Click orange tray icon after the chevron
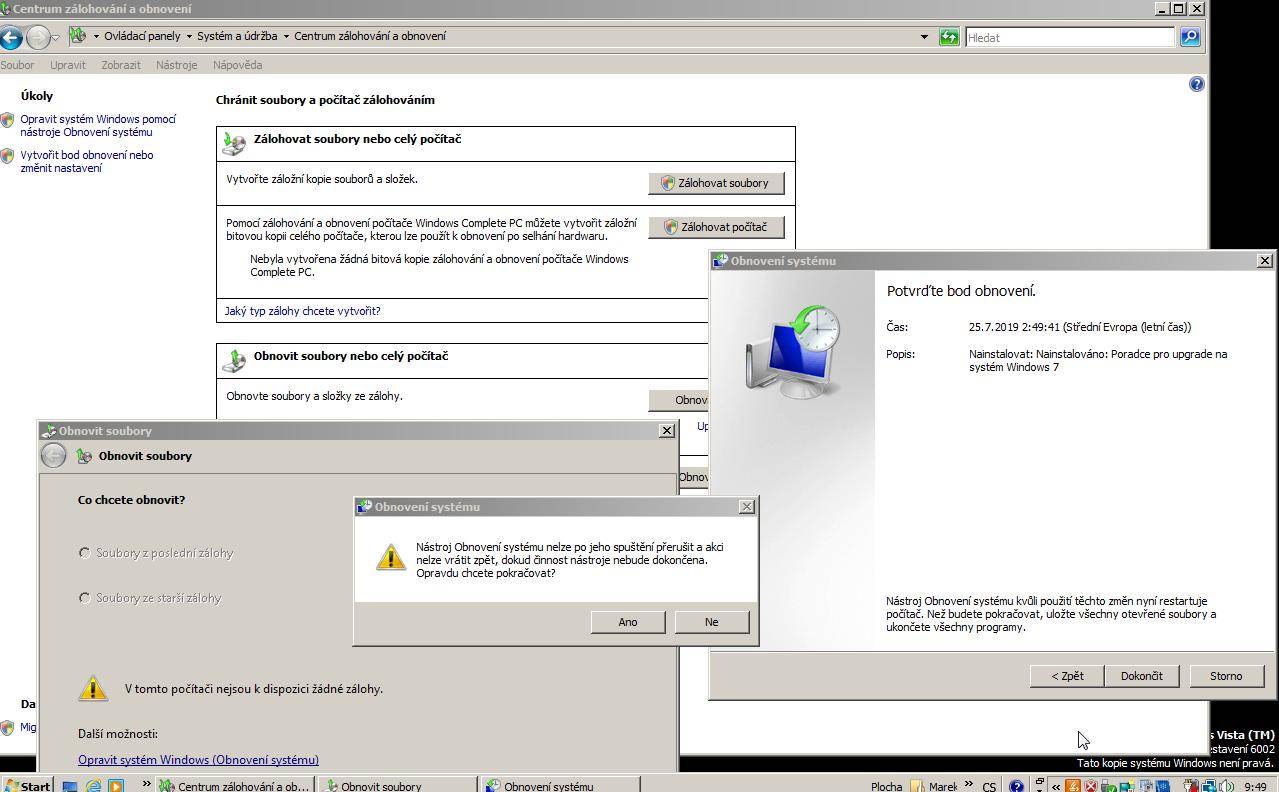 (x=1073, y=786)
